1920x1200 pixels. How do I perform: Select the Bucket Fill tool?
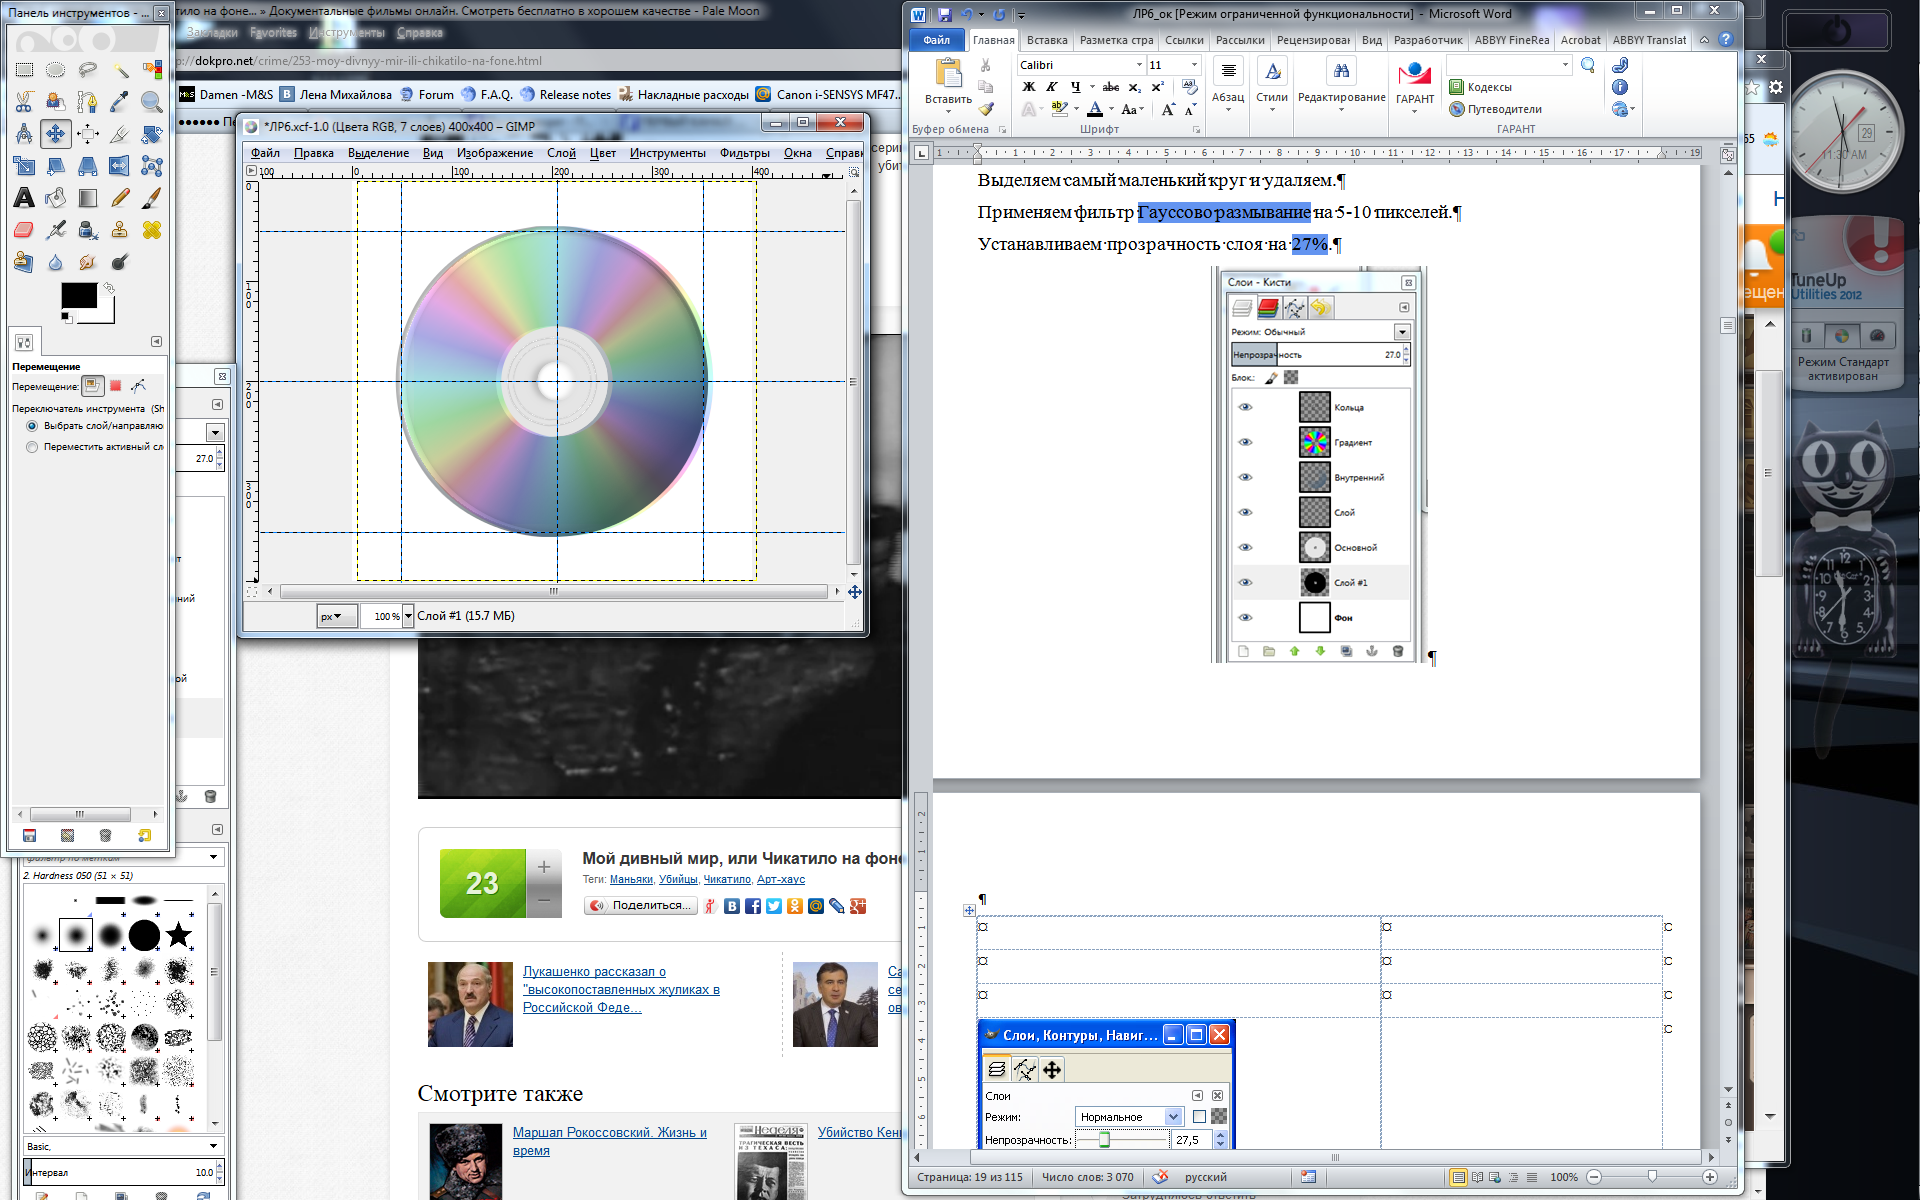(x=56, y=198)
